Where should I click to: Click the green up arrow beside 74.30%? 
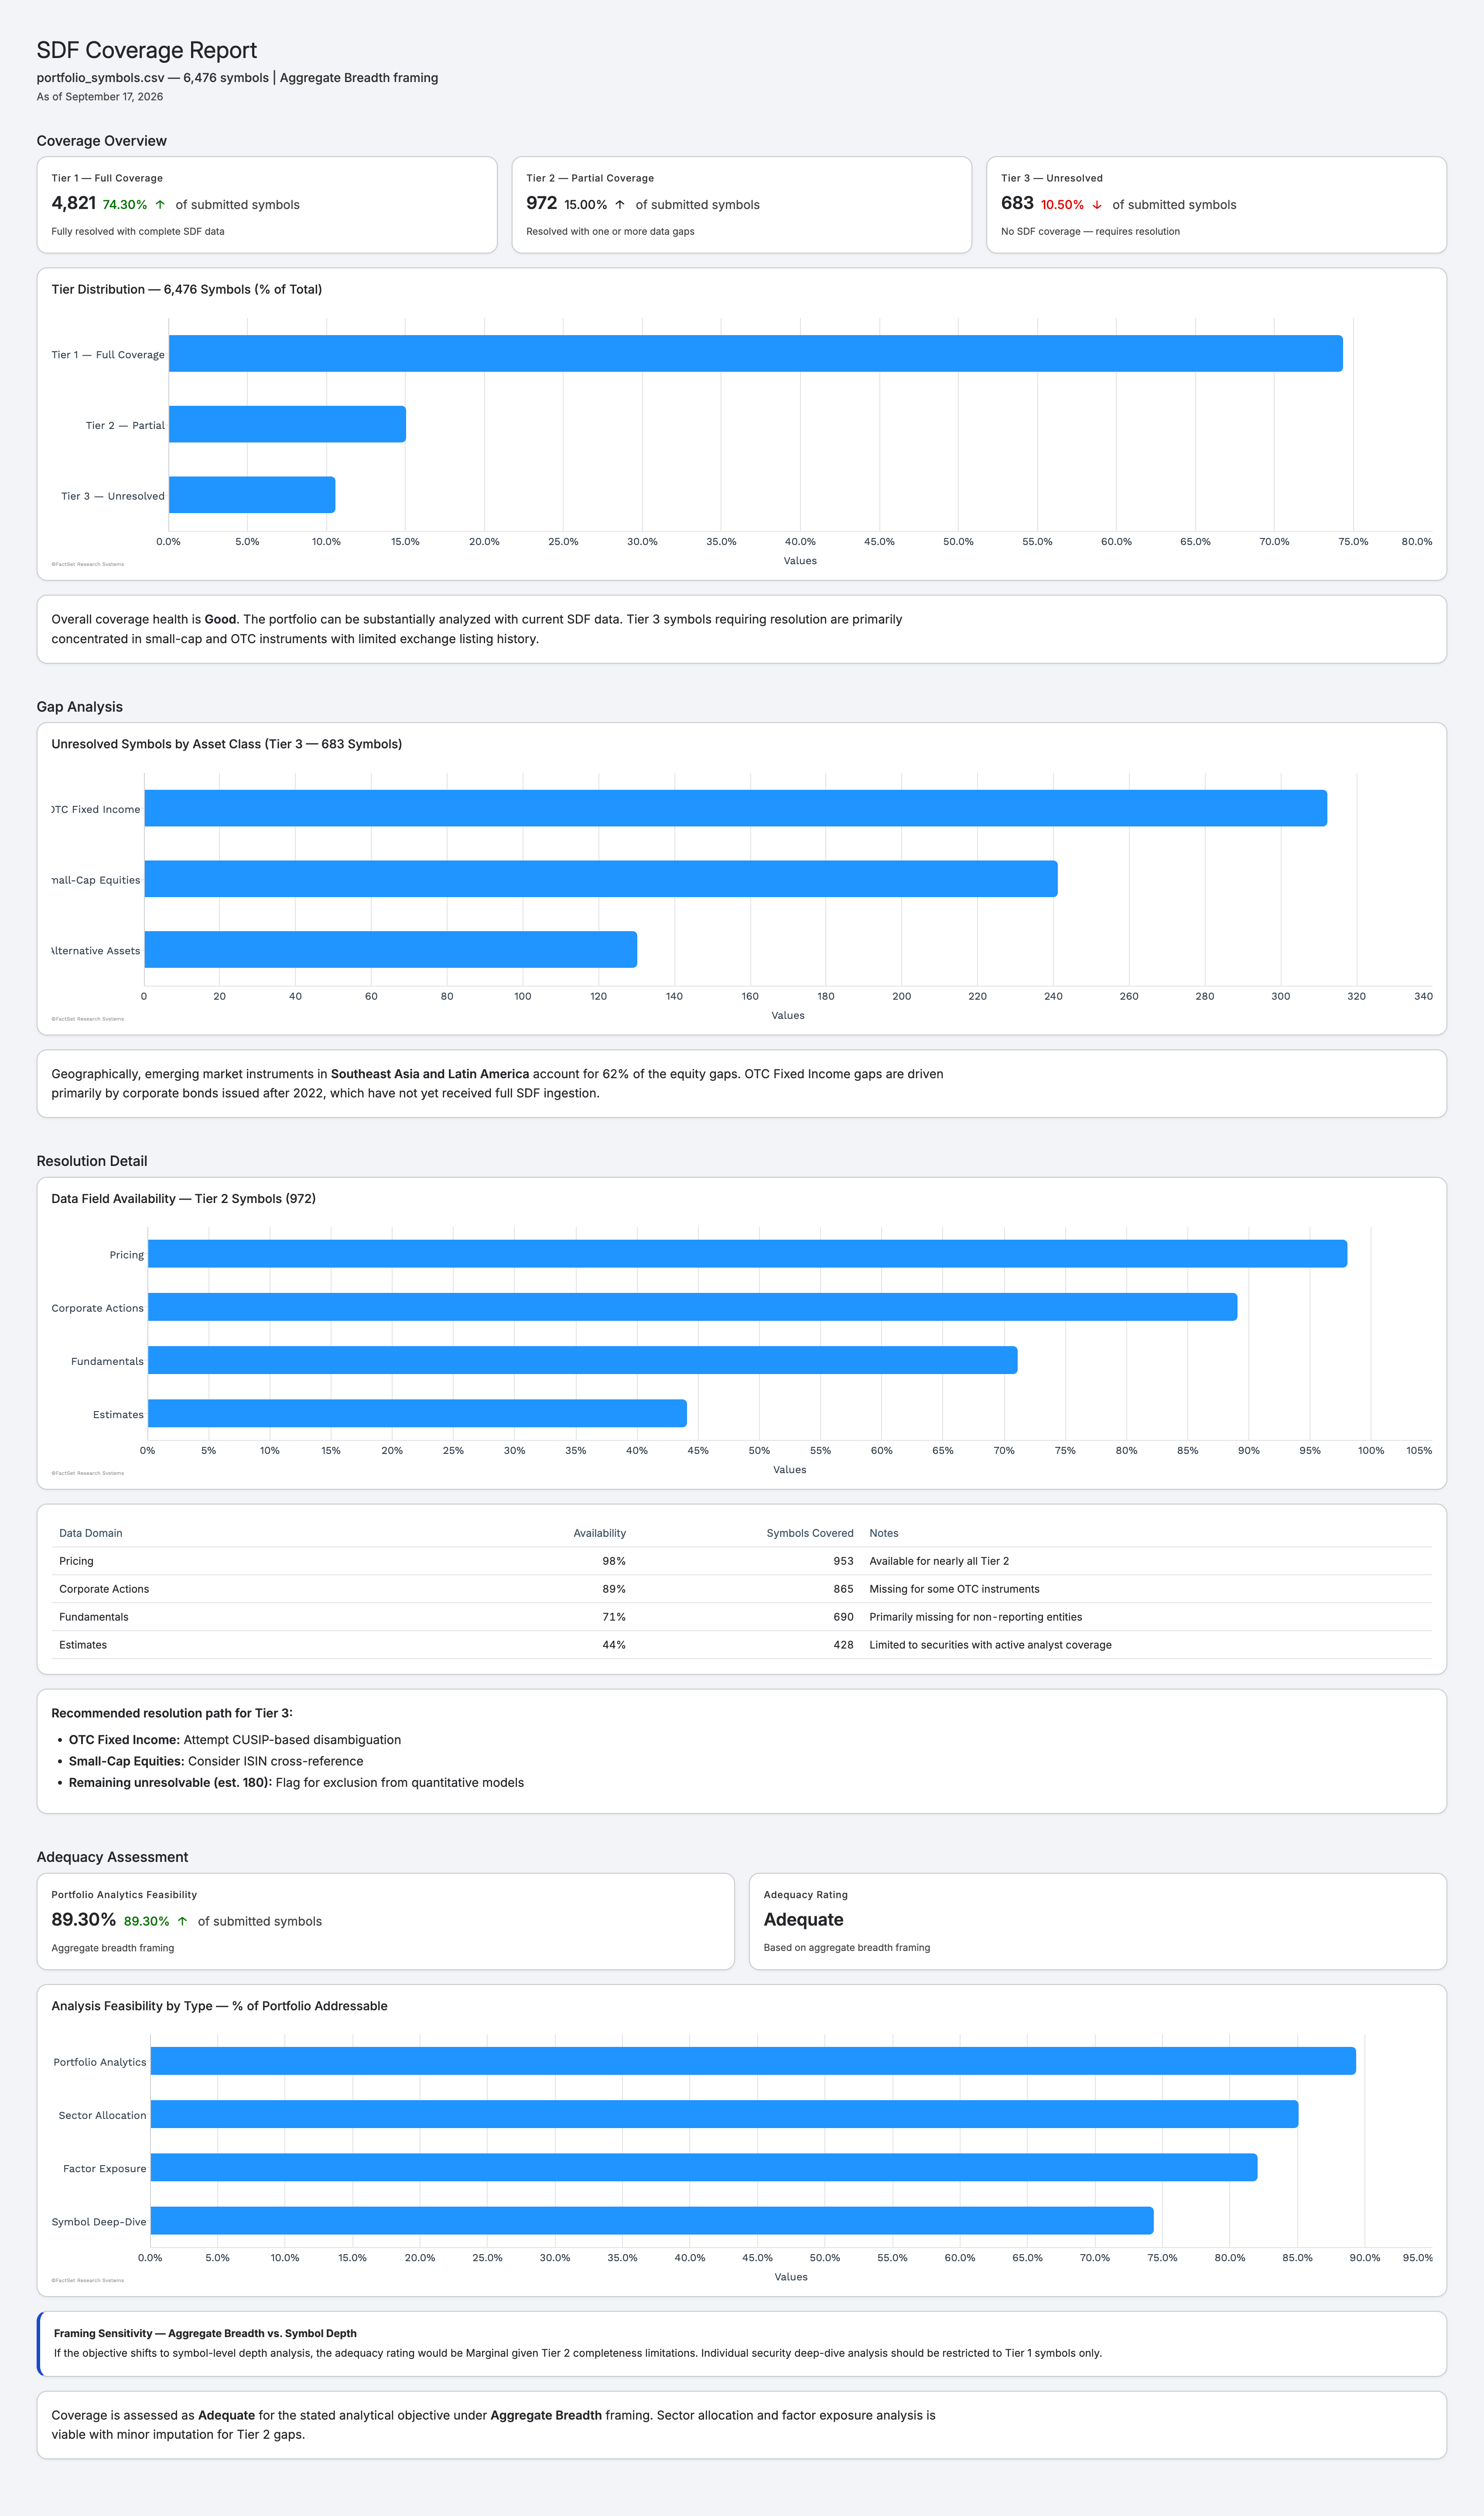coord(160,204)
